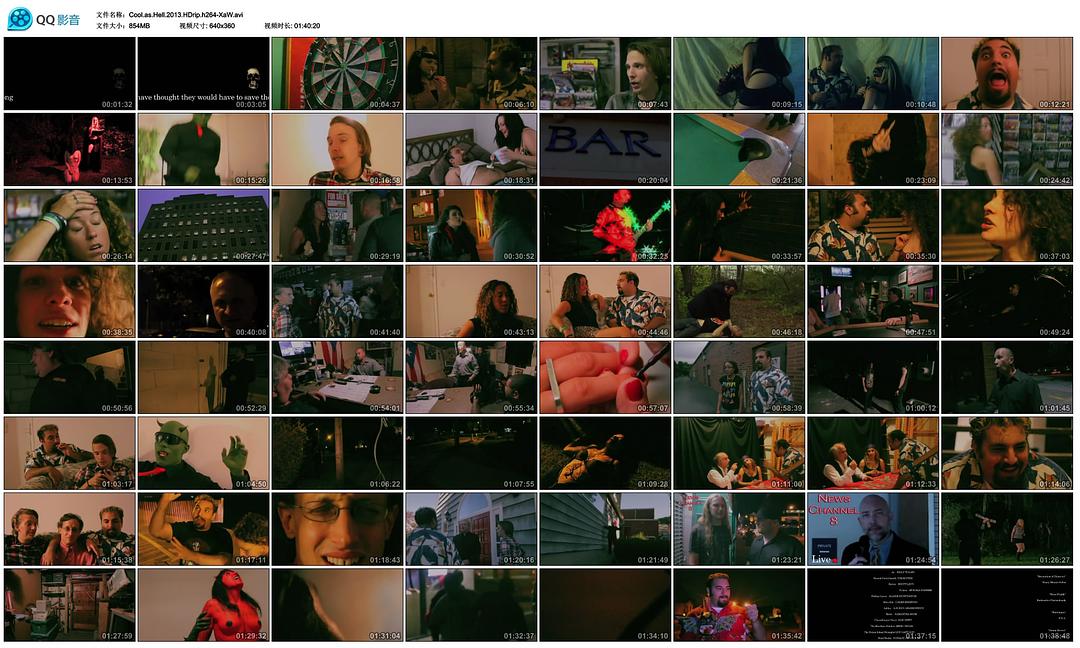Select the man holding drink thumbnail at 01:35:42
This screenshot has width=1080, height=648.
coord(739,605)
